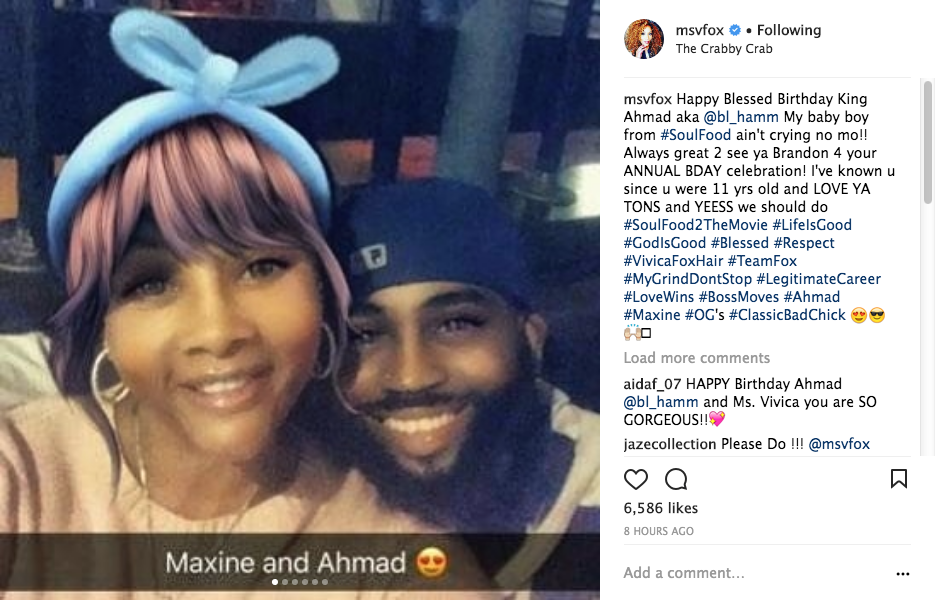Expand Load more comments
This screenshot has height=600, width=935.
696,358
